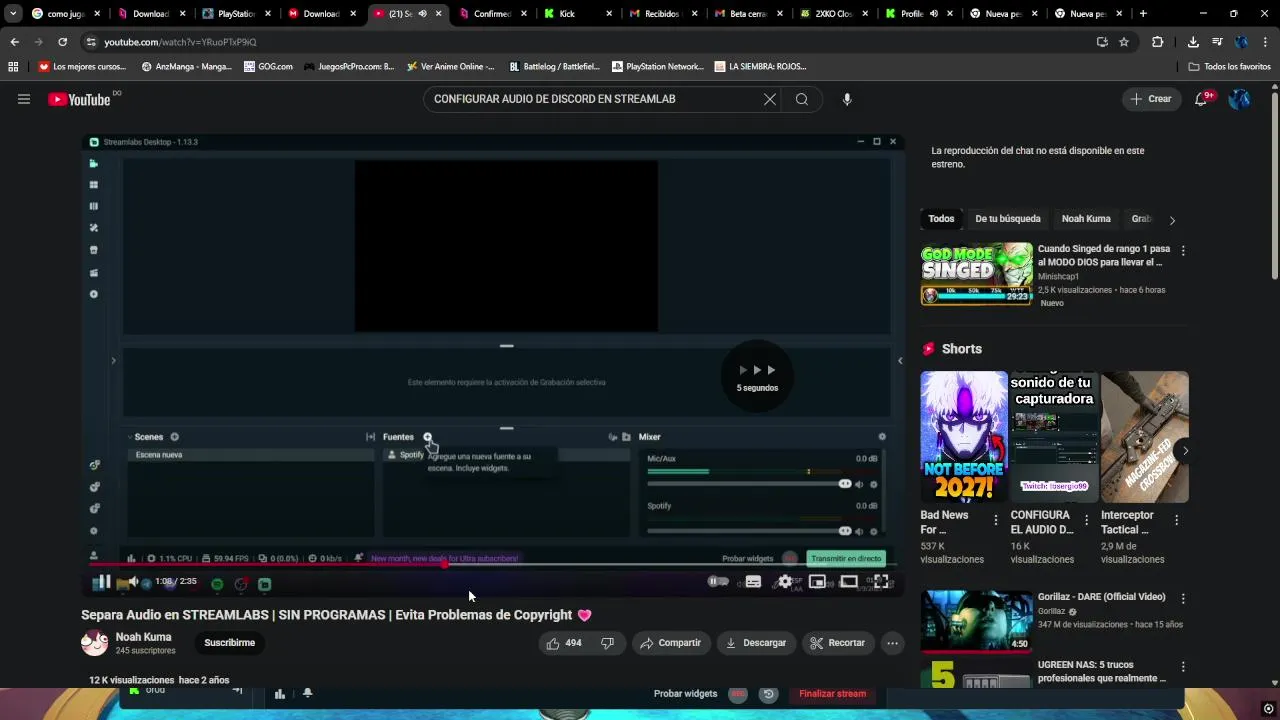This screenshot has height=720, width=1280.
Task: Enable theater mode view
Action: 848,582
